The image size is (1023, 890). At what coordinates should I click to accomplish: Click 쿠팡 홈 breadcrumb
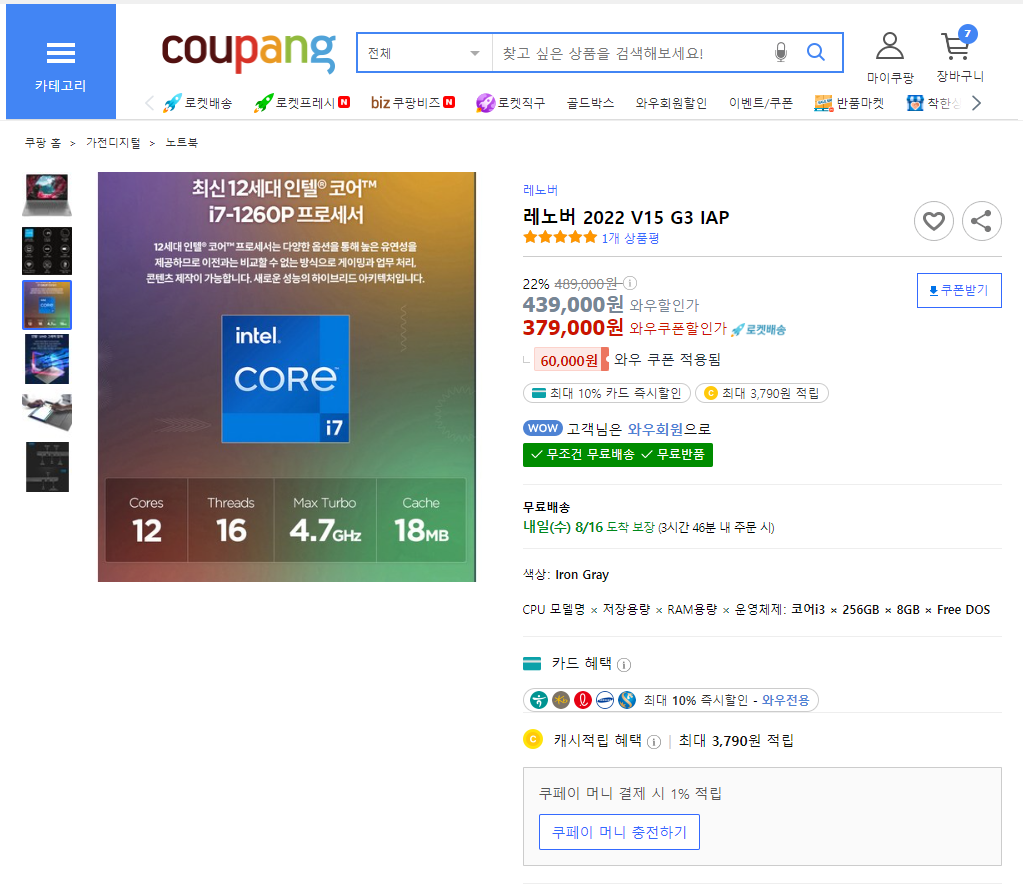pyautogui.click(x=42, y=143)
